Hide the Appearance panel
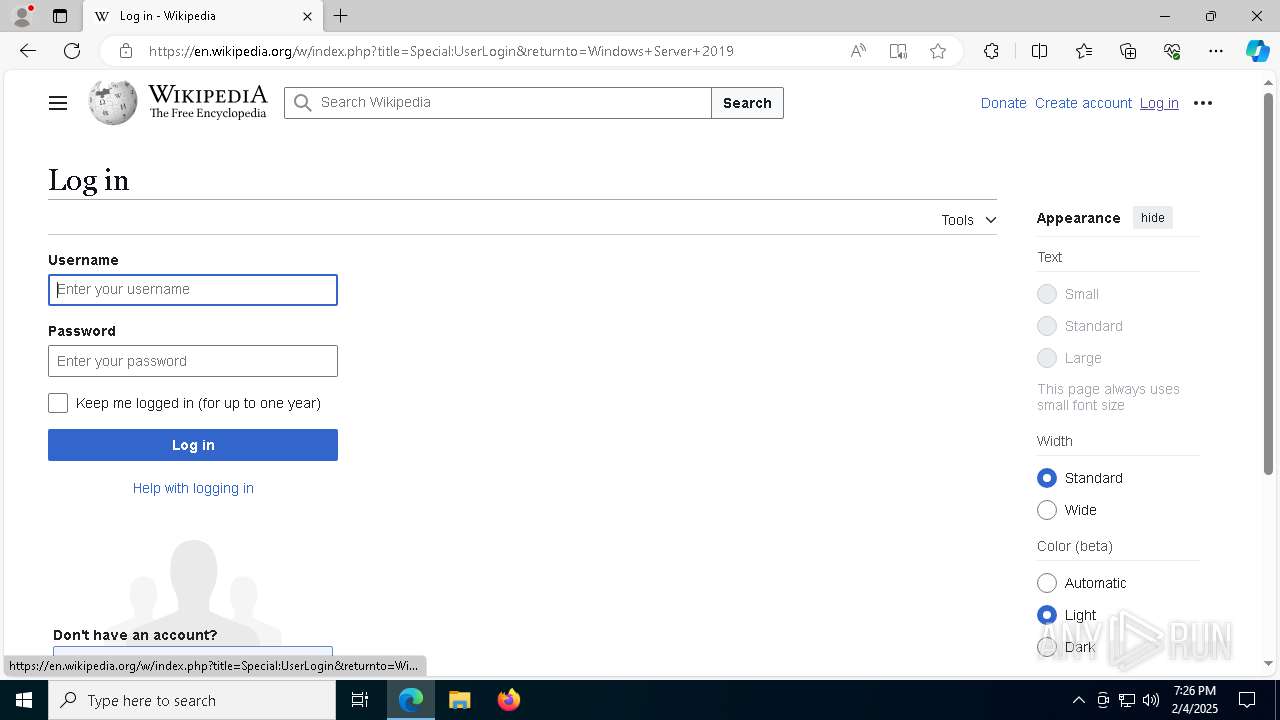The image size is (1280, 720). 1153,218
